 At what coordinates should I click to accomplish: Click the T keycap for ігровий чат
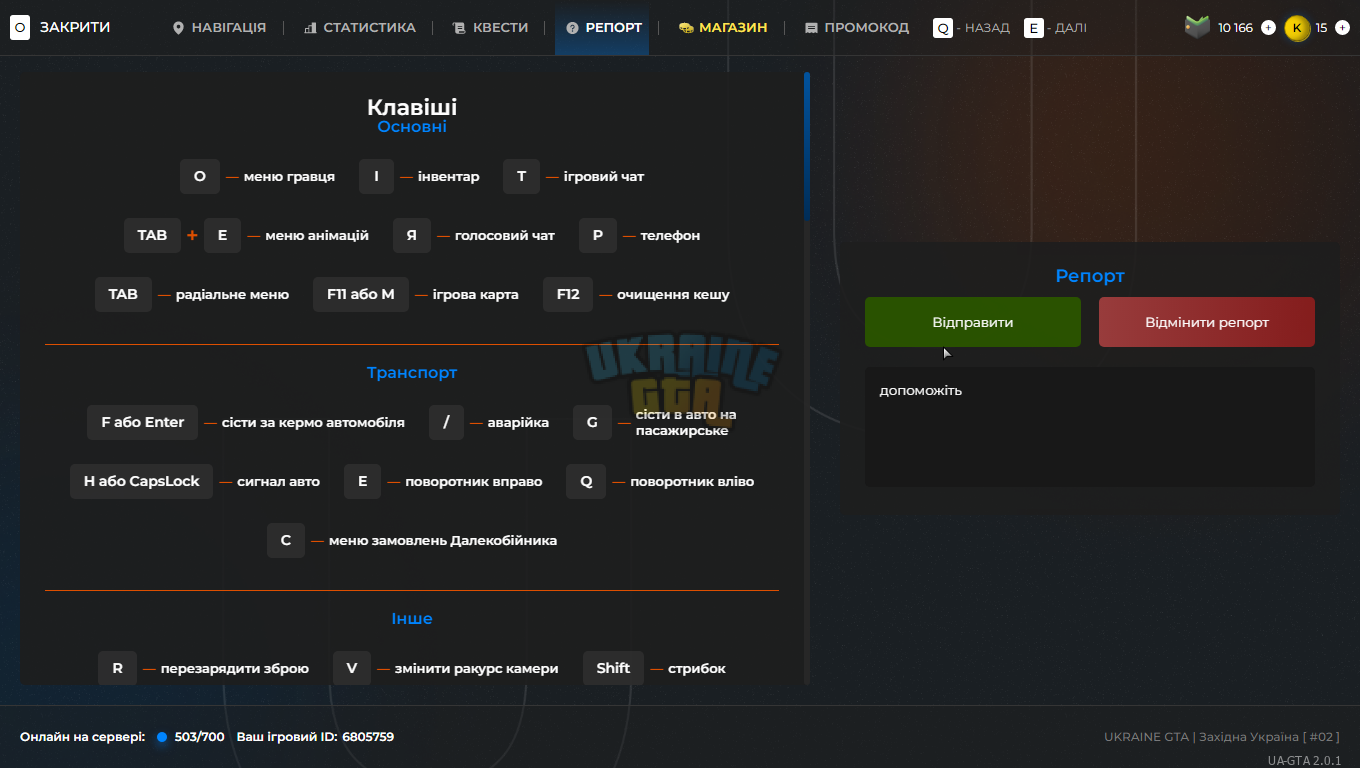point(521,176)
